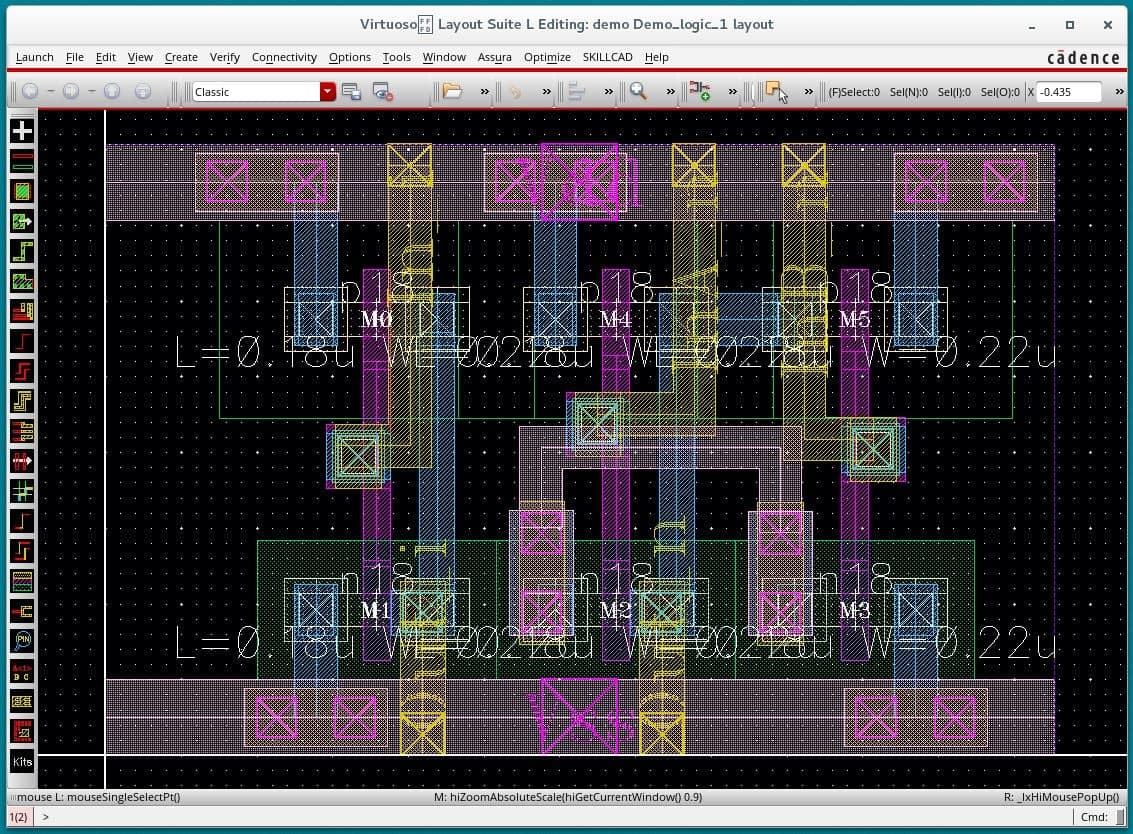Click the open folder icon in toolbar
The width and height of the screenshot is (1133, 834).
click(x=452, y=91)
